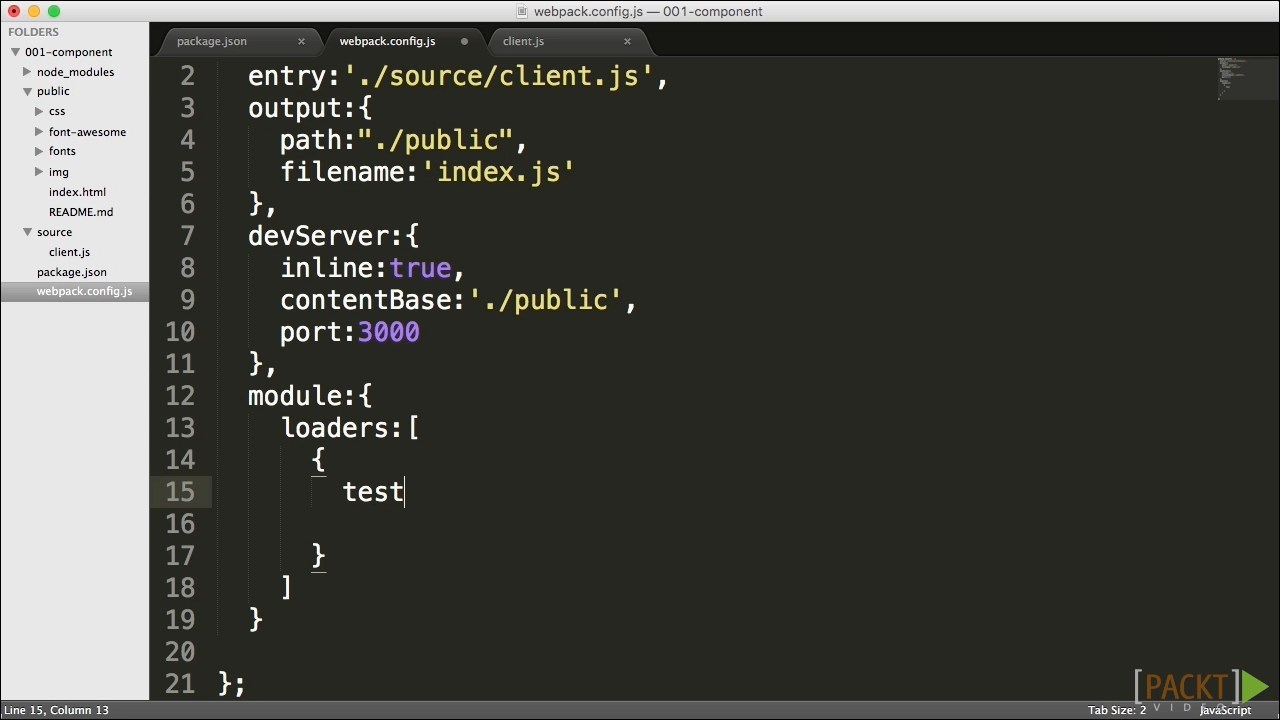
Task: Open package.json in the sidebar
Action: (x=72, y=272)
